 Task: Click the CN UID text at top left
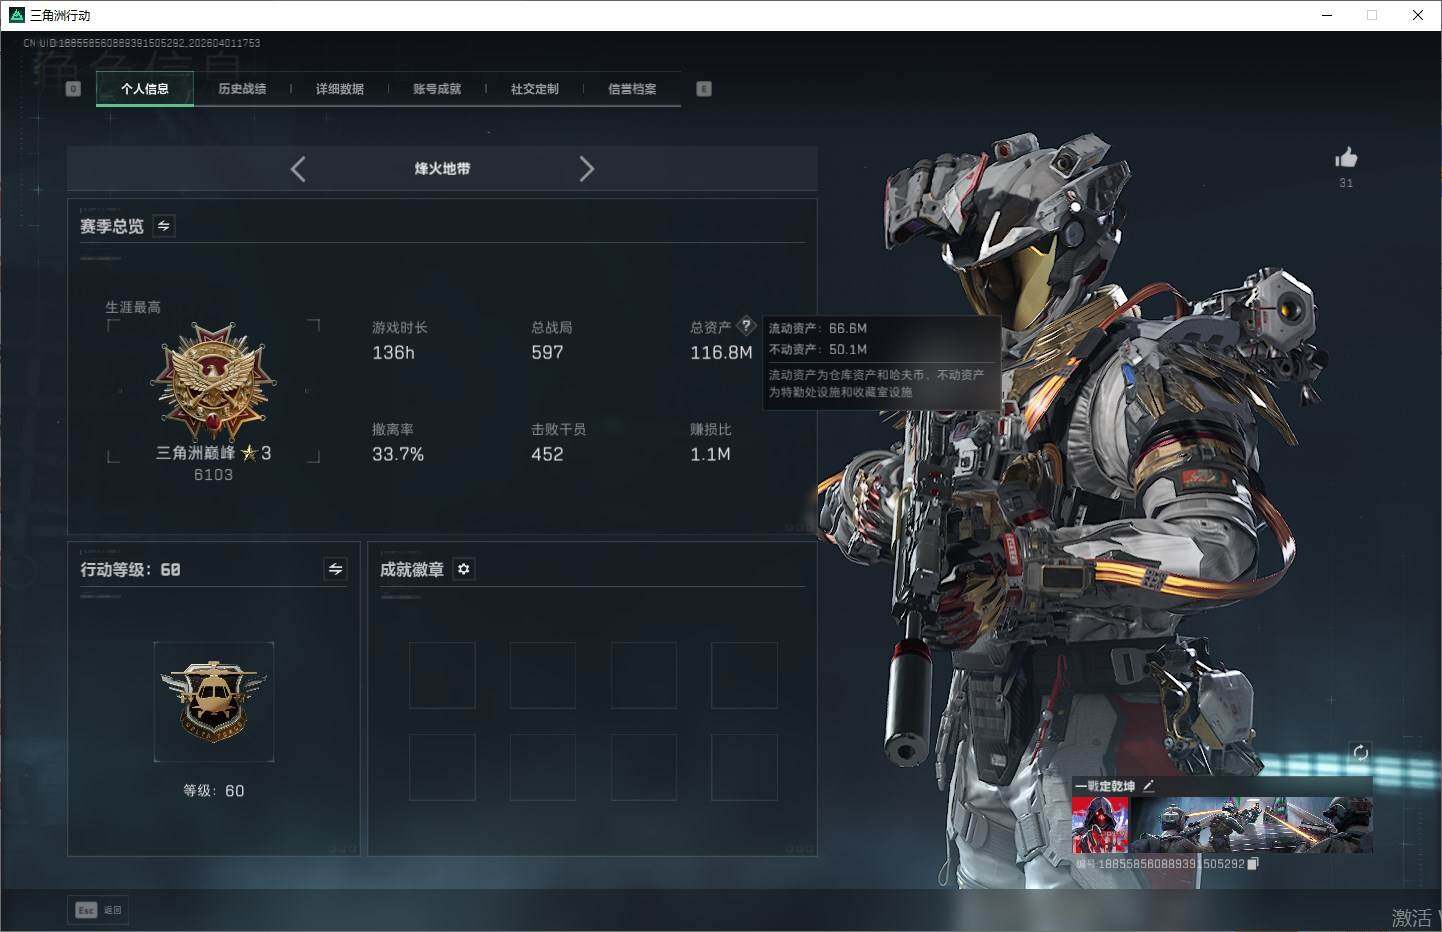coord(142,43)
